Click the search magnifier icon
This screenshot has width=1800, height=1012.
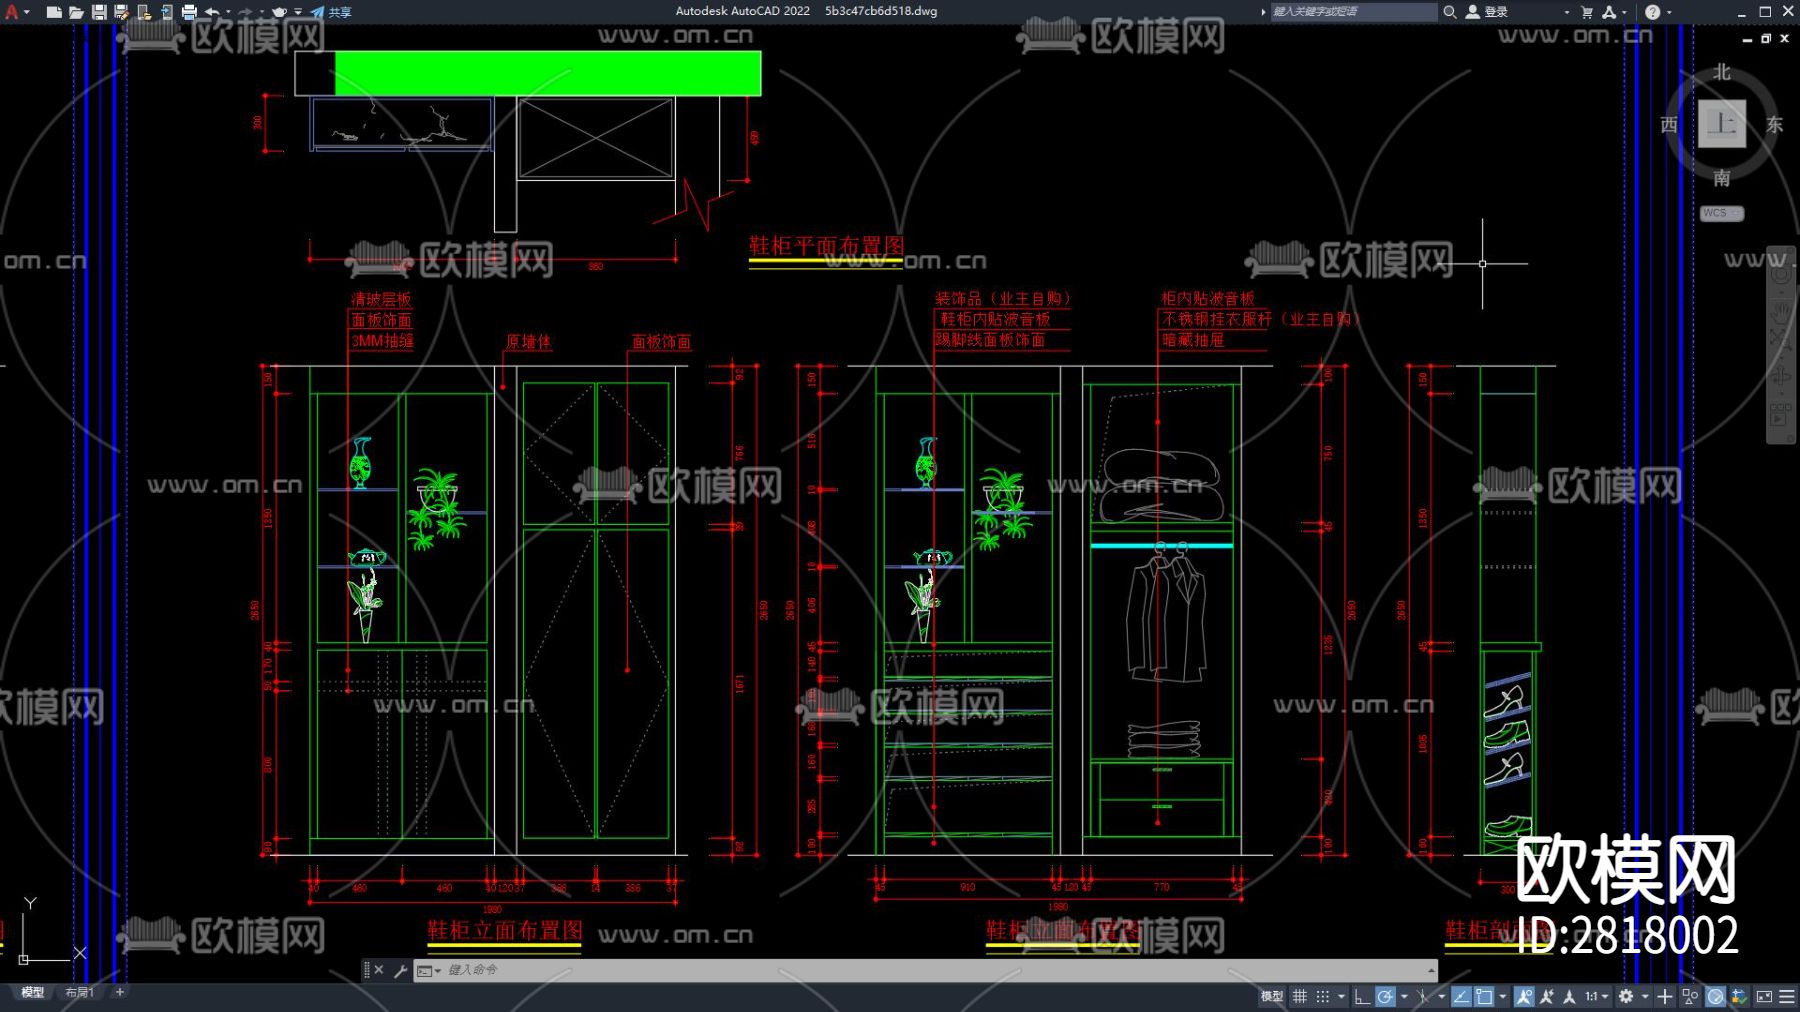(x=1449, y=12)
